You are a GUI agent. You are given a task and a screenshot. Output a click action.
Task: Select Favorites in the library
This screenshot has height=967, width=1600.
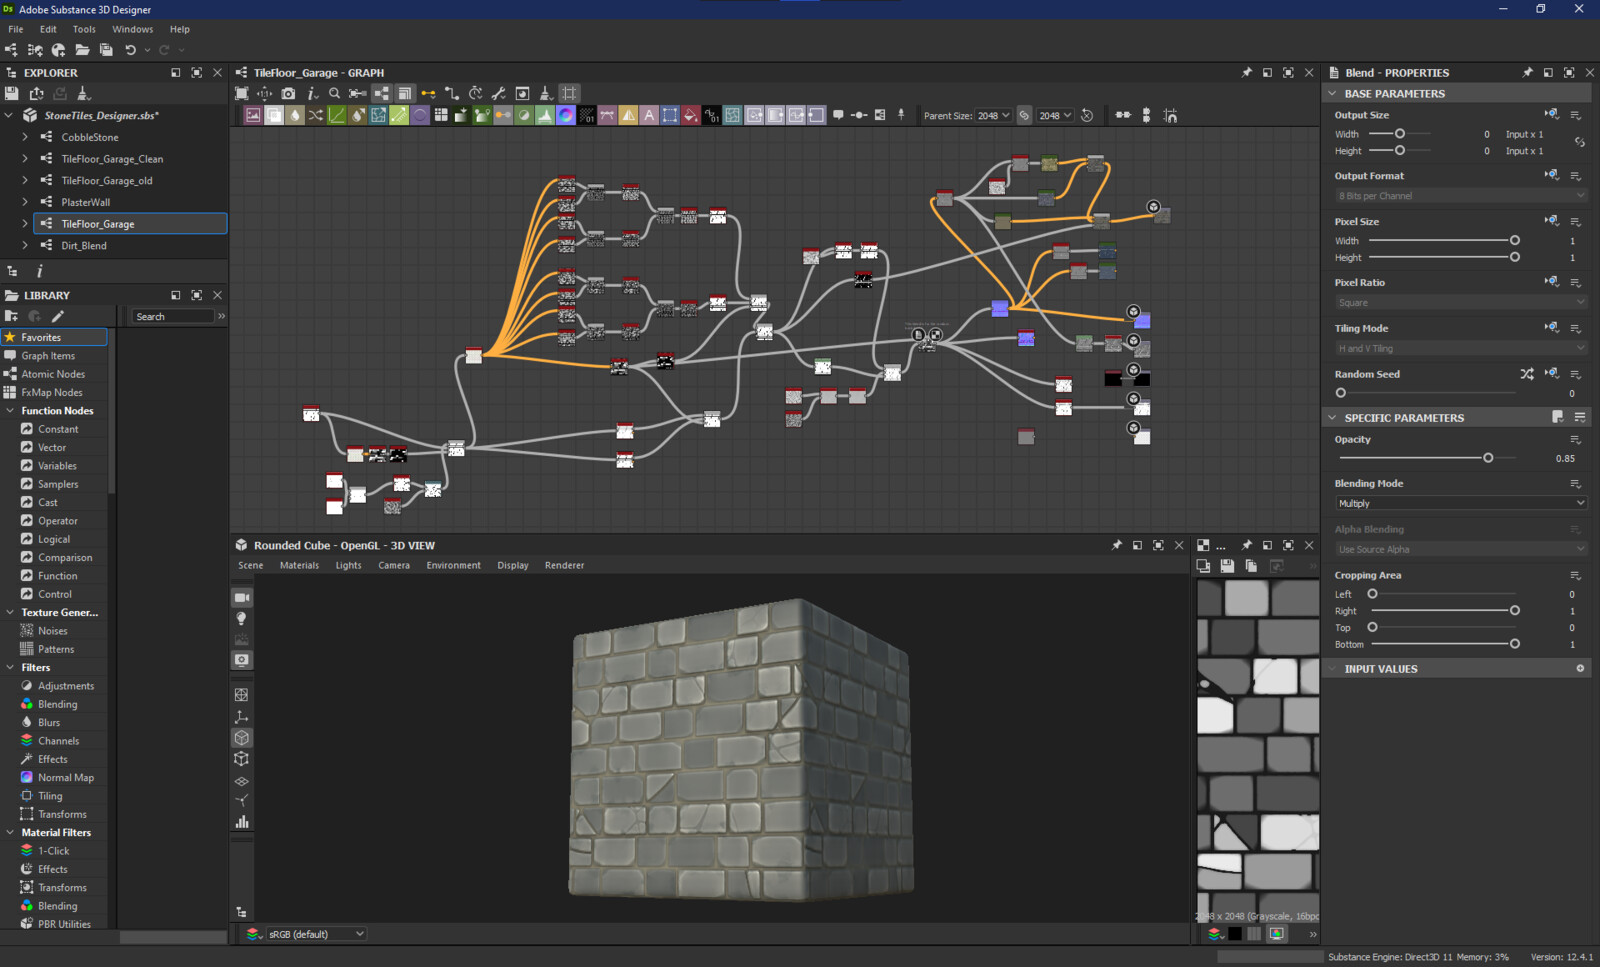(54, 337)
